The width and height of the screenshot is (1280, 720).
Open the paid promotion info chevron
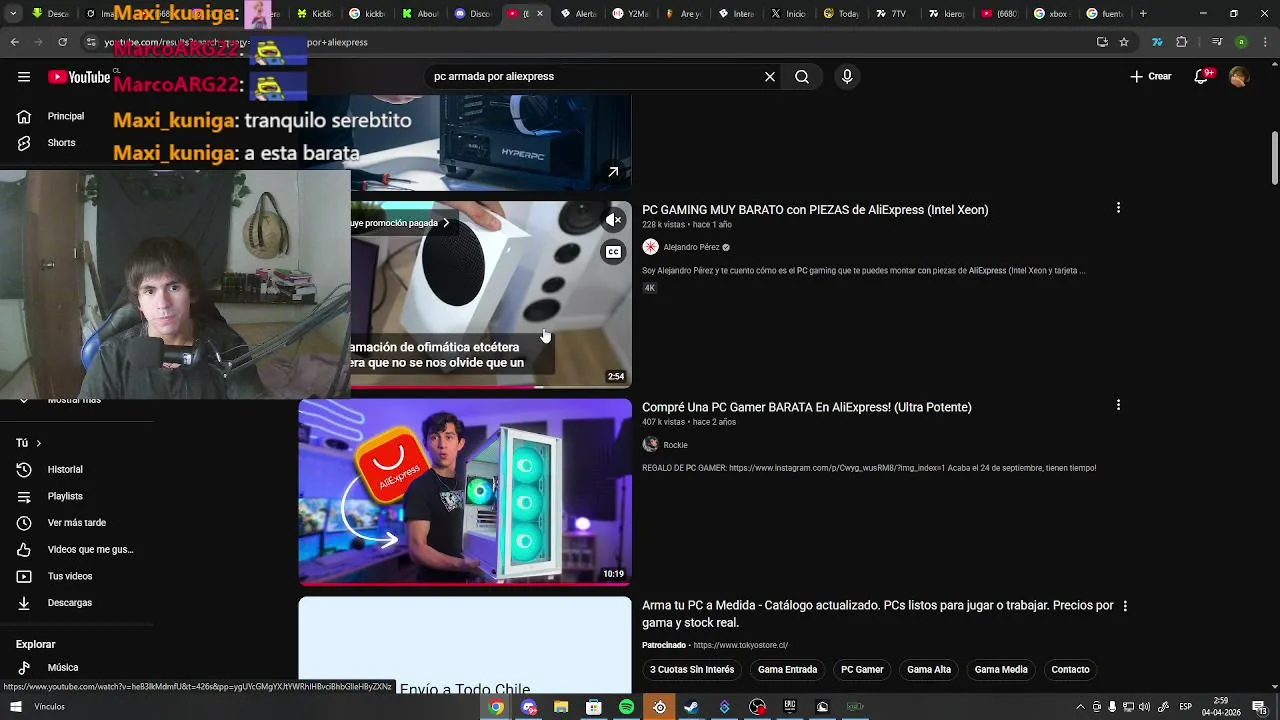click(x=446, y=223)
